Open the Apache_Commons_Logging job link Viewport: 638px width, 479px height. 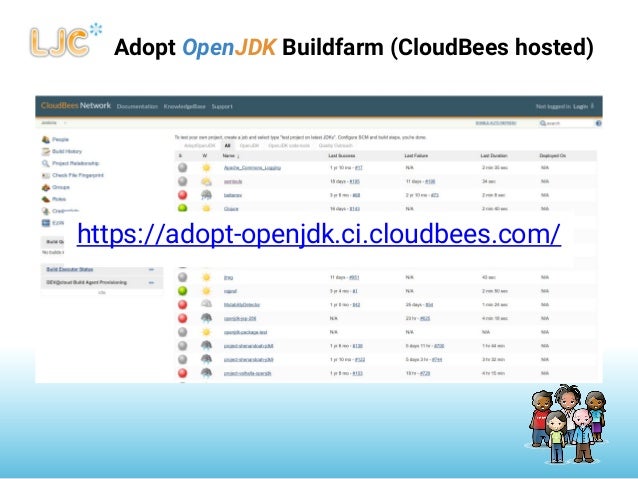coord(252,168)
